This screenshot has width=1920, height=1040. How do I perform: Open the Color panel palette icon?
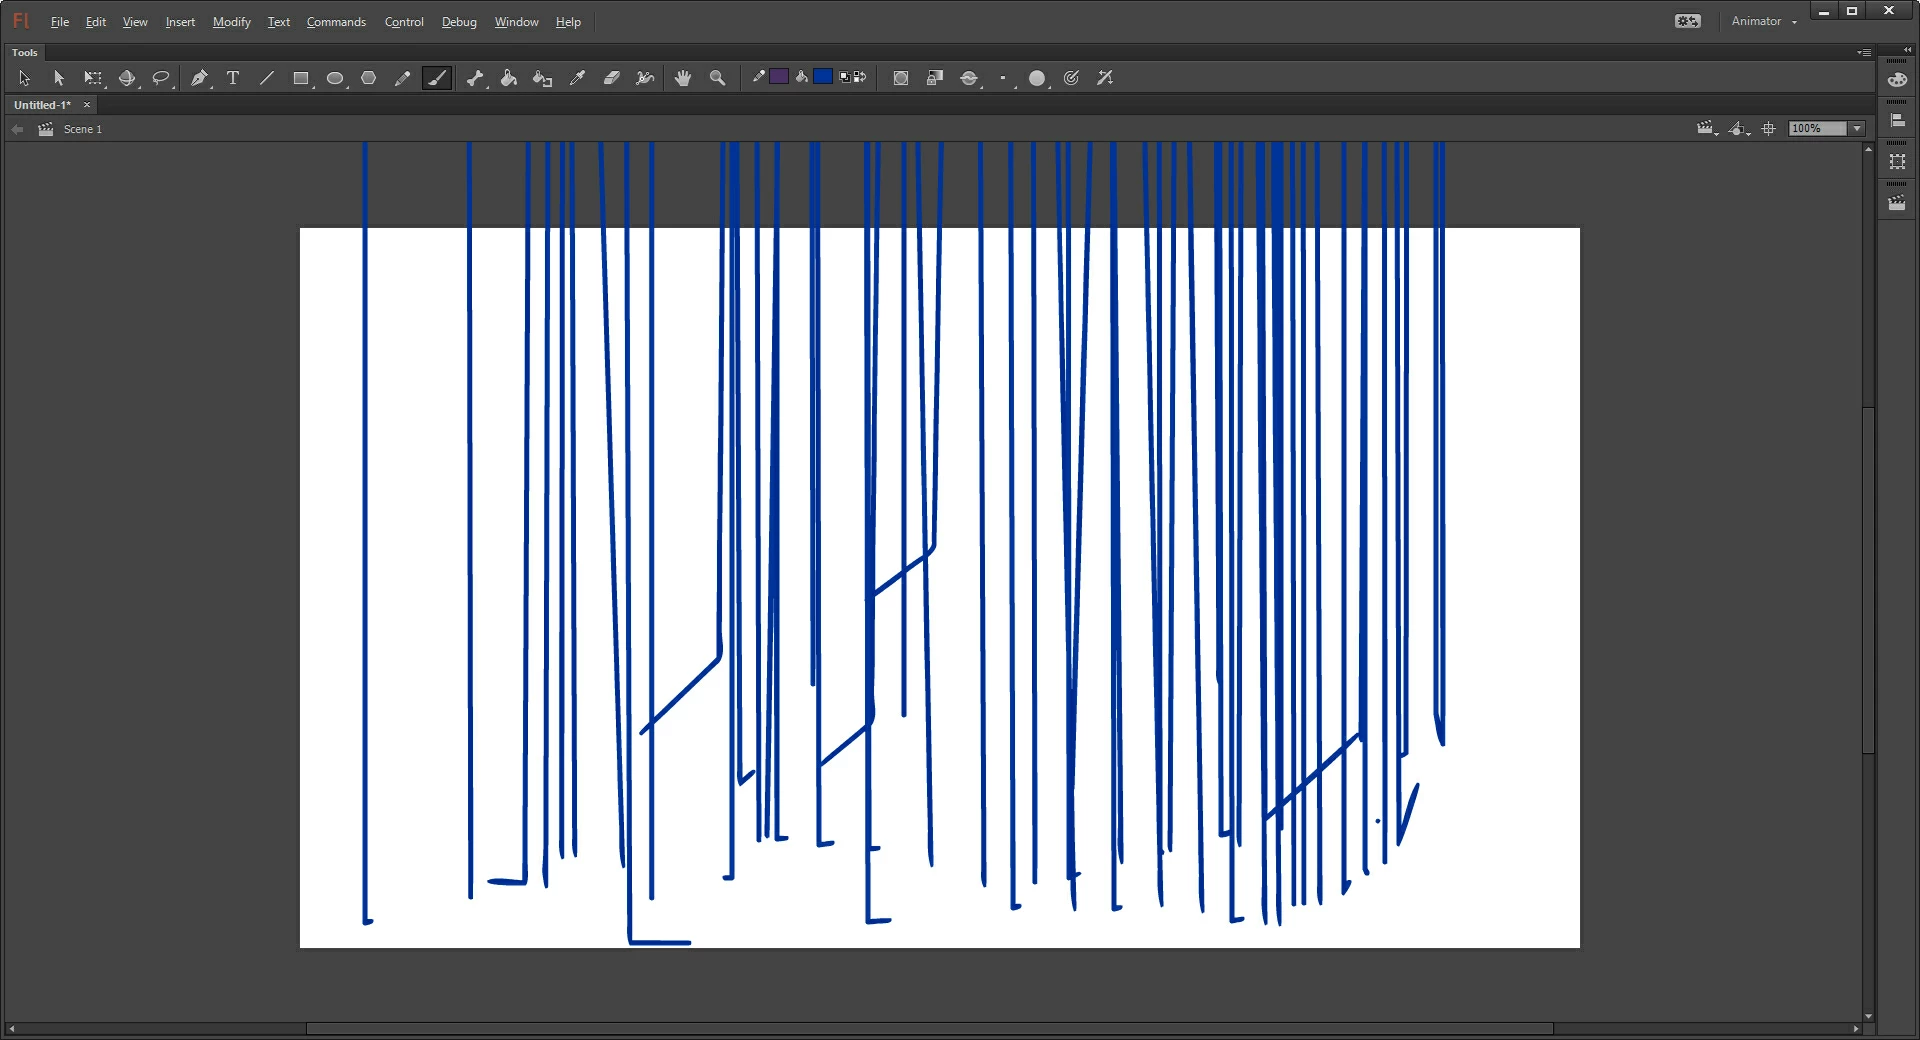pos(1897,80)
